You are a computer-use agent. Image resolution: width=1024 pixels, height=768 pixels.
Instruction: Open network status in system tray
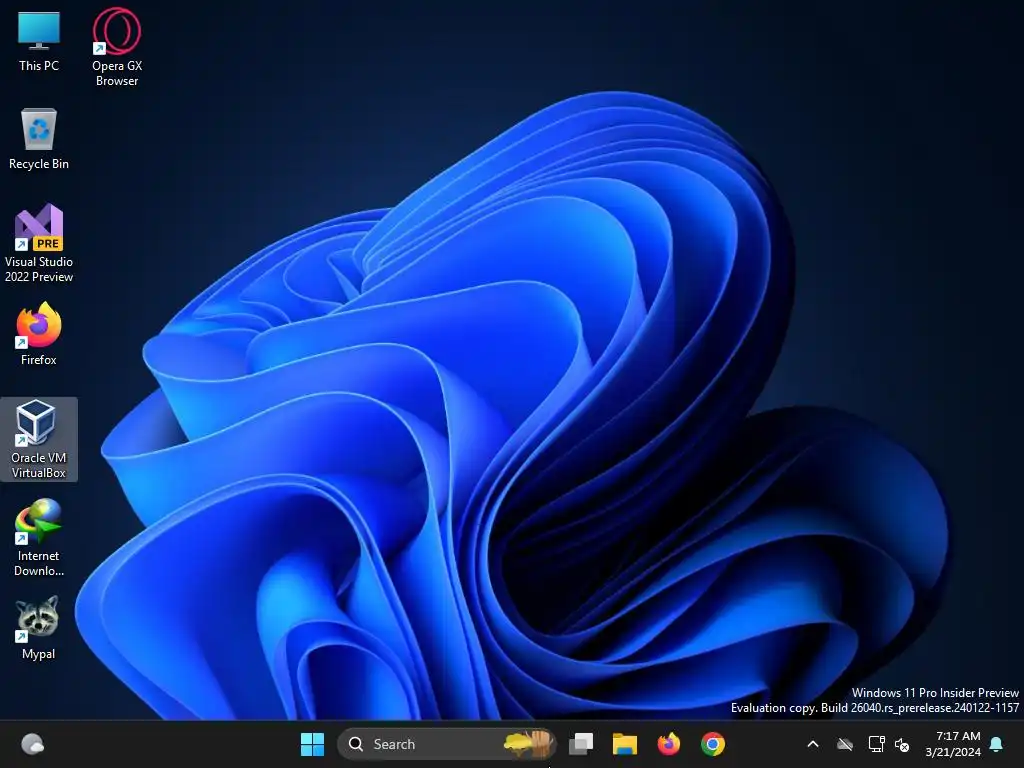point(876,744)
